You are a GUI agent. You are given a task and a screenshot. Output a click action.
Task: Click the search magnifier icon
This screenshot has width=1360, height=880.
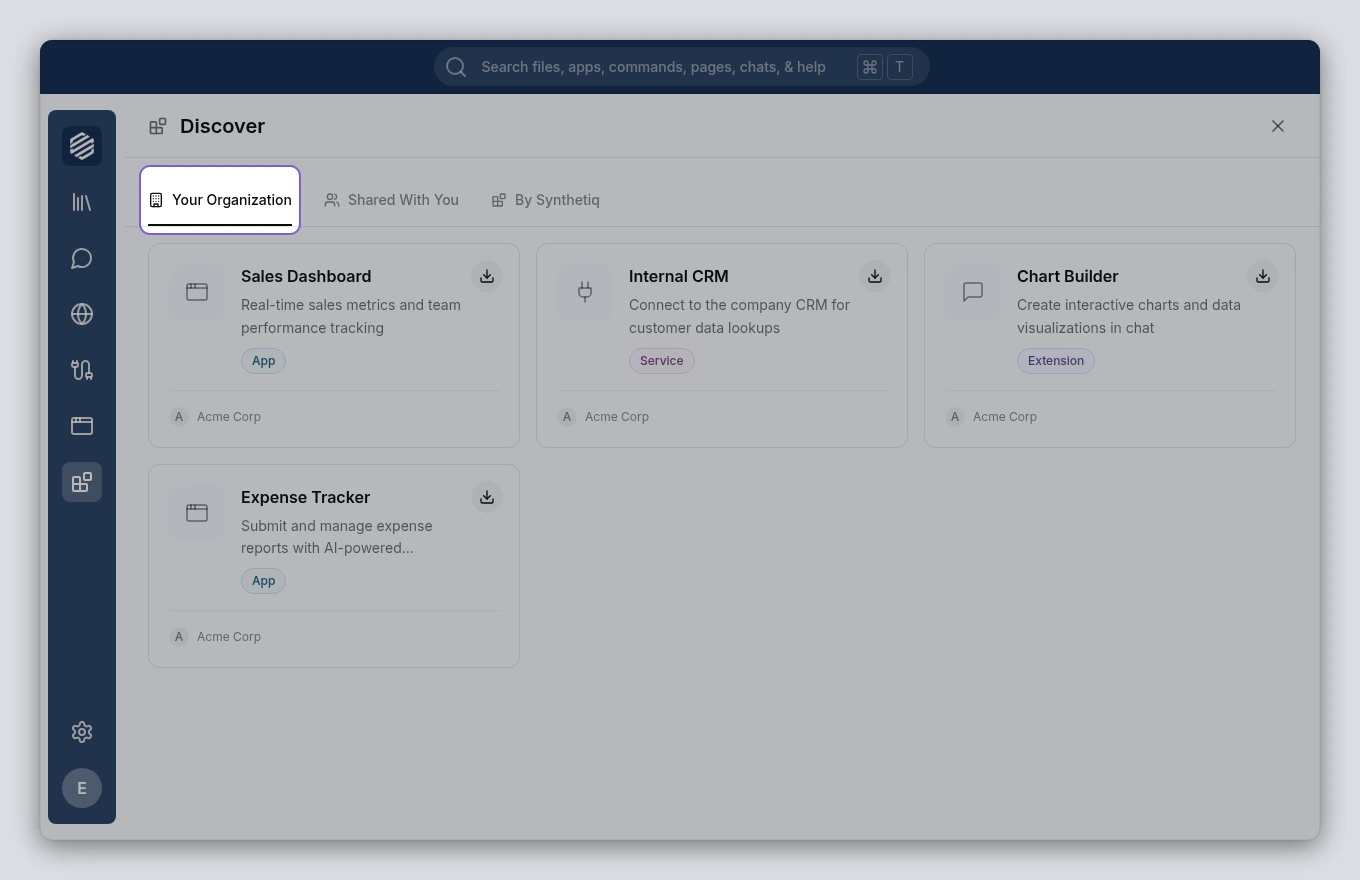[456, 67]
